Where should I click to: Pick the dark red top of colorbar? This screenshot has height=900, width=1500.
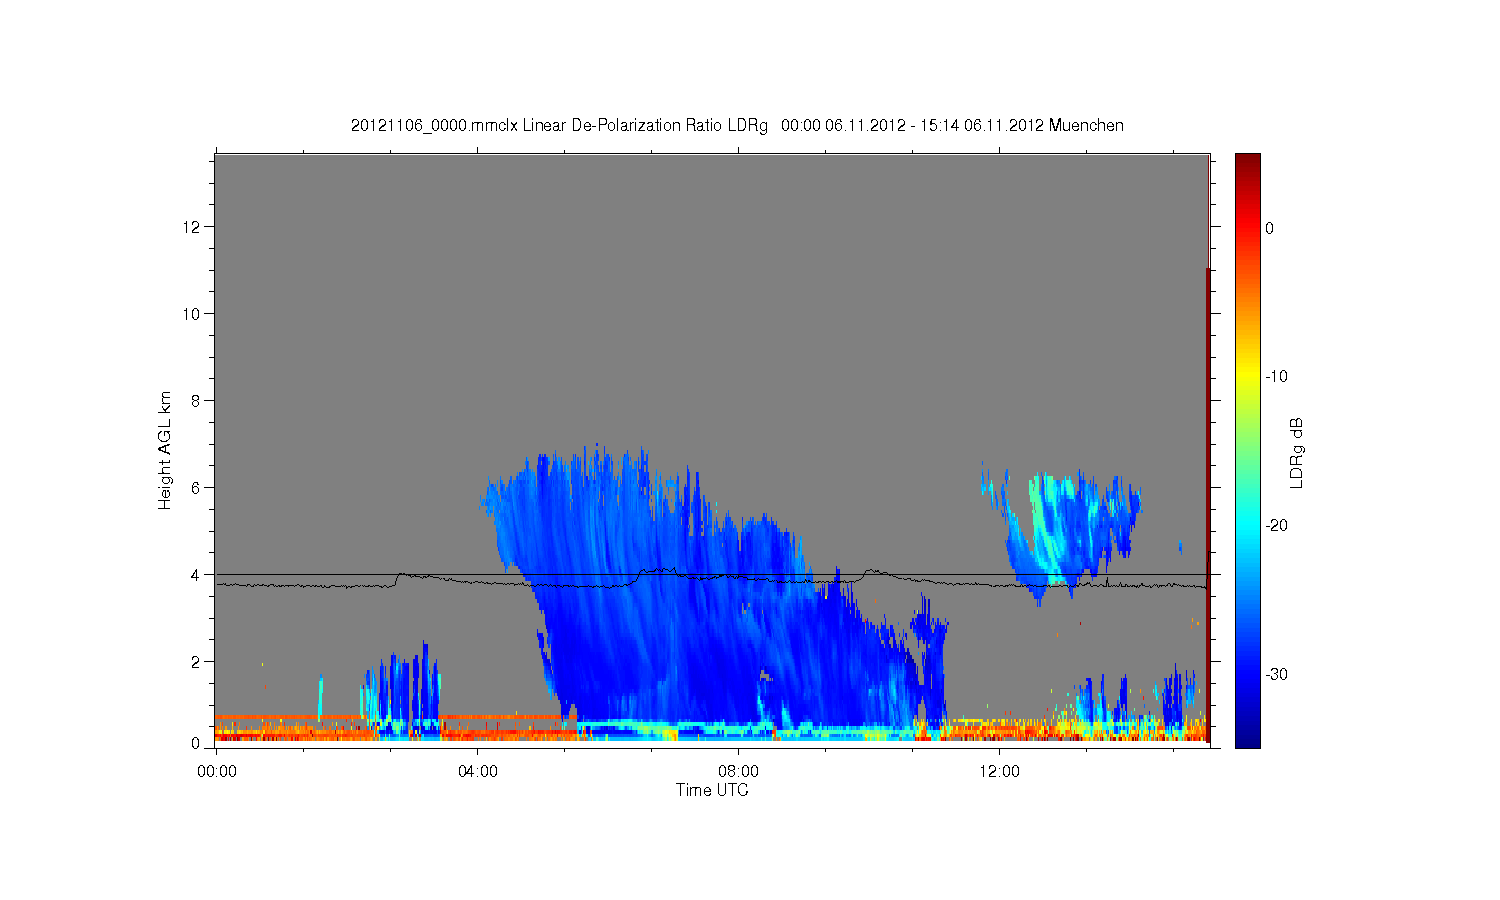click(x=1248, y=162)
